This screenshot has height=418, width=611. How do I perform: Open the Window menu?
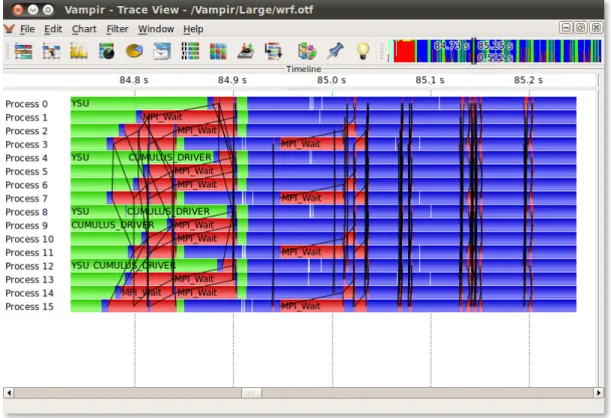coord(156,29)
